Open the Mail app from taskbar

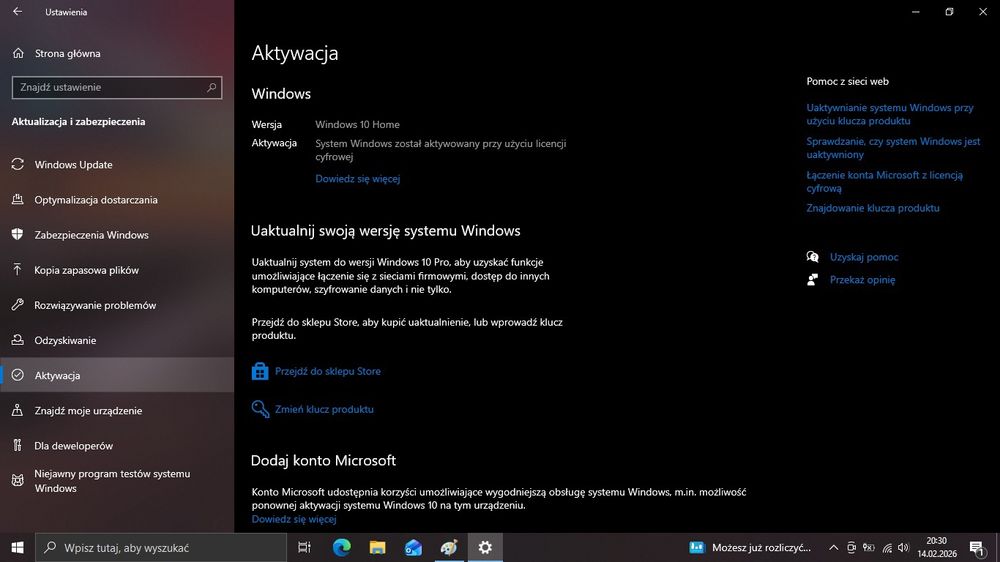point(413,547)
